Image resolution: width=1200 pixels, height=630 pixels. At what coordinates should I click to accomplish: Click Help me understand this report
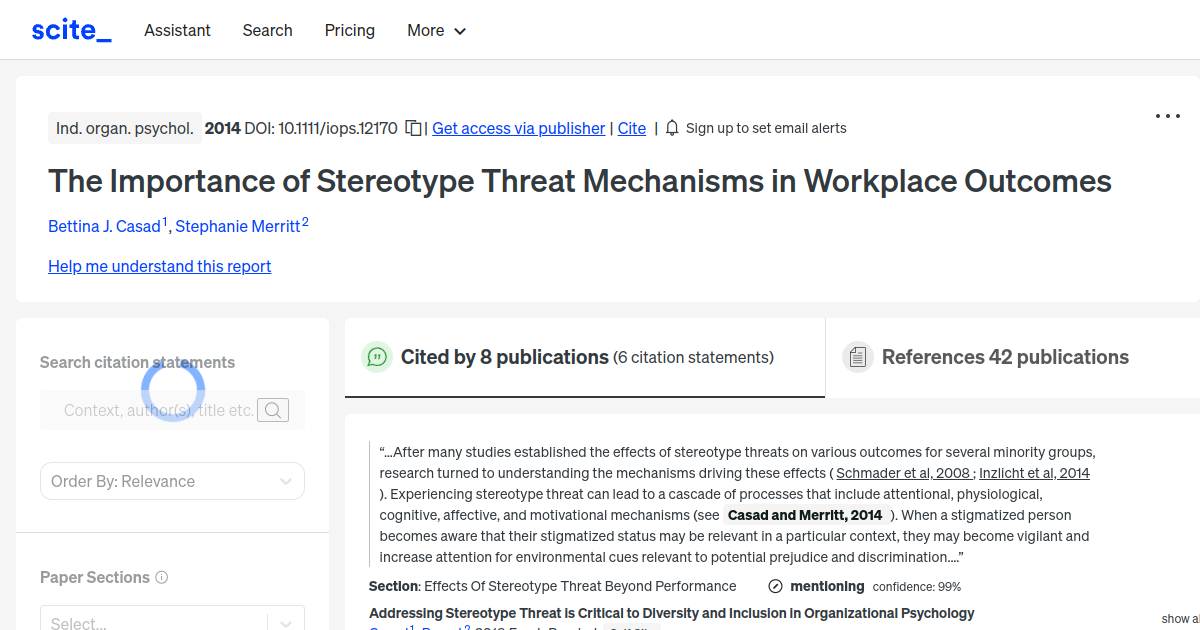(x=159, y=266)
